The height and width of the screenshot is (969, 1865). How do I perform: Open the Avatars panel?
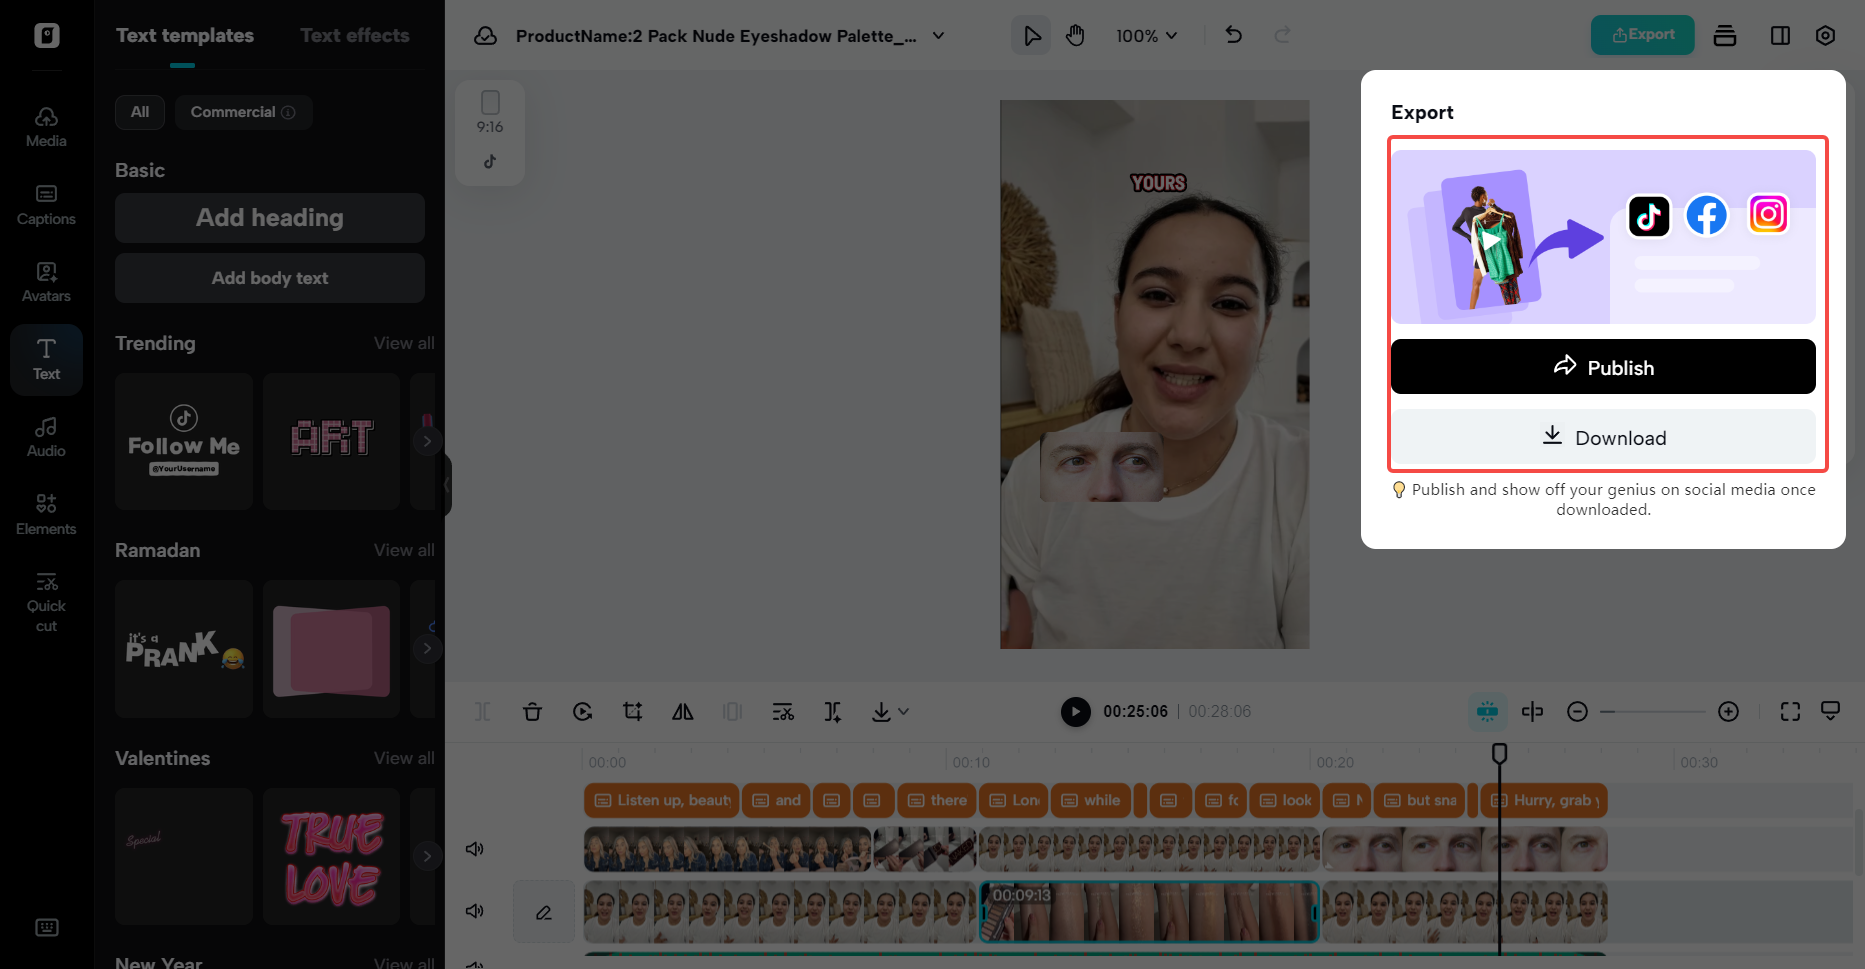pyautogui.click(x=46, y=280)
